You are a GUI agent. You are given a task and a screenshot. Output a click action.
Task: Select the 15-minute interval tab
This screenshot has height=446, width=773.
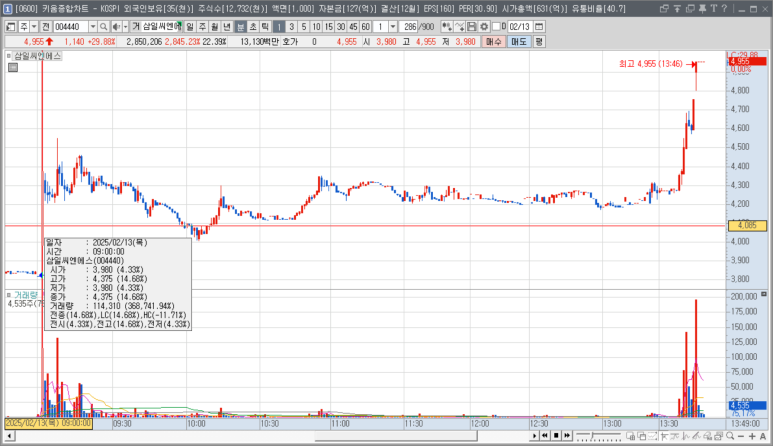(328, 27)
